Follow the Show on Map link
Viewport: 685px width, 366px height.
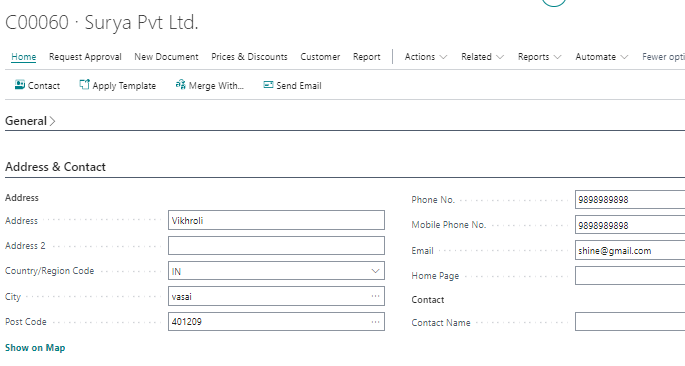pyautogui.click(x=35, y=348)
